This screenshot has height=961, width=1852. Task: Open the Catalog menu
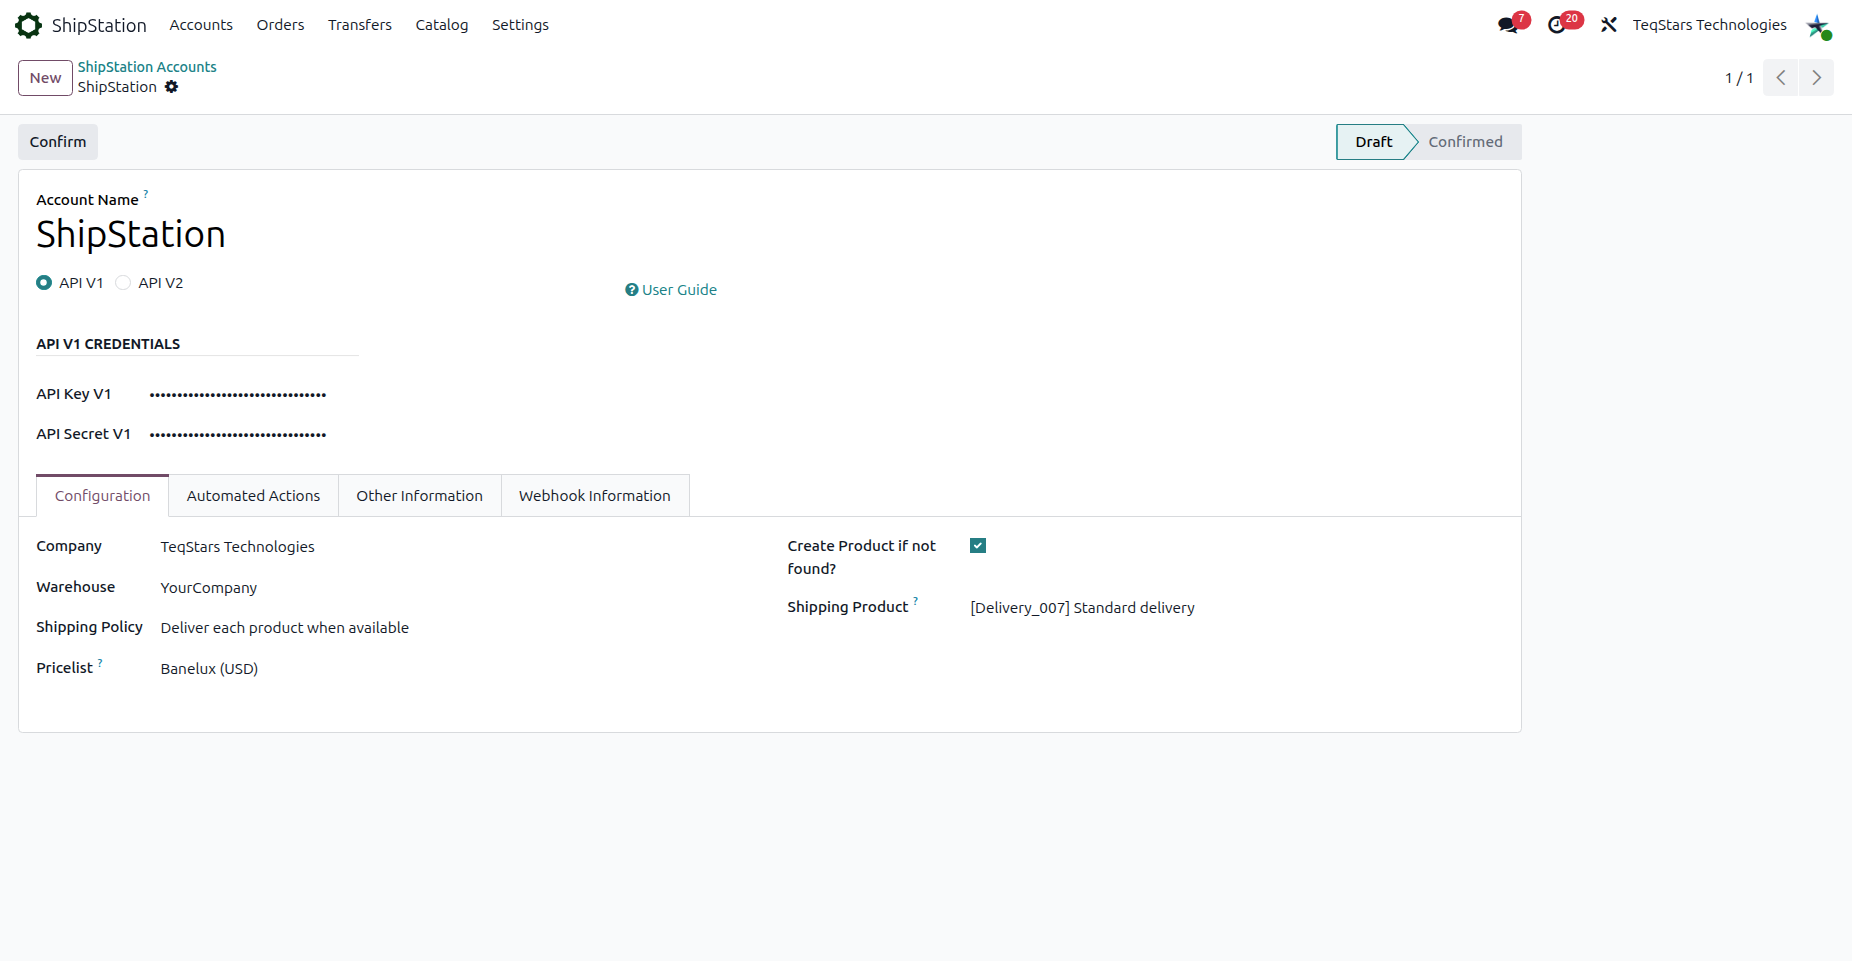[442, 25]
